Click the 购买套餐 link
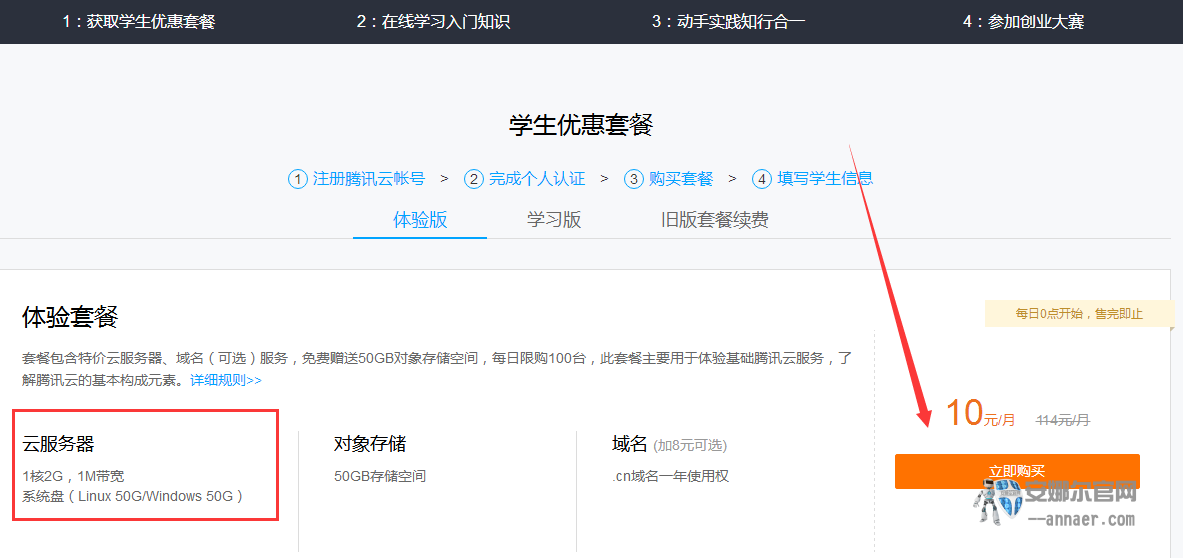The width and height of the screenshot is (1183, 558). (681, 179)
